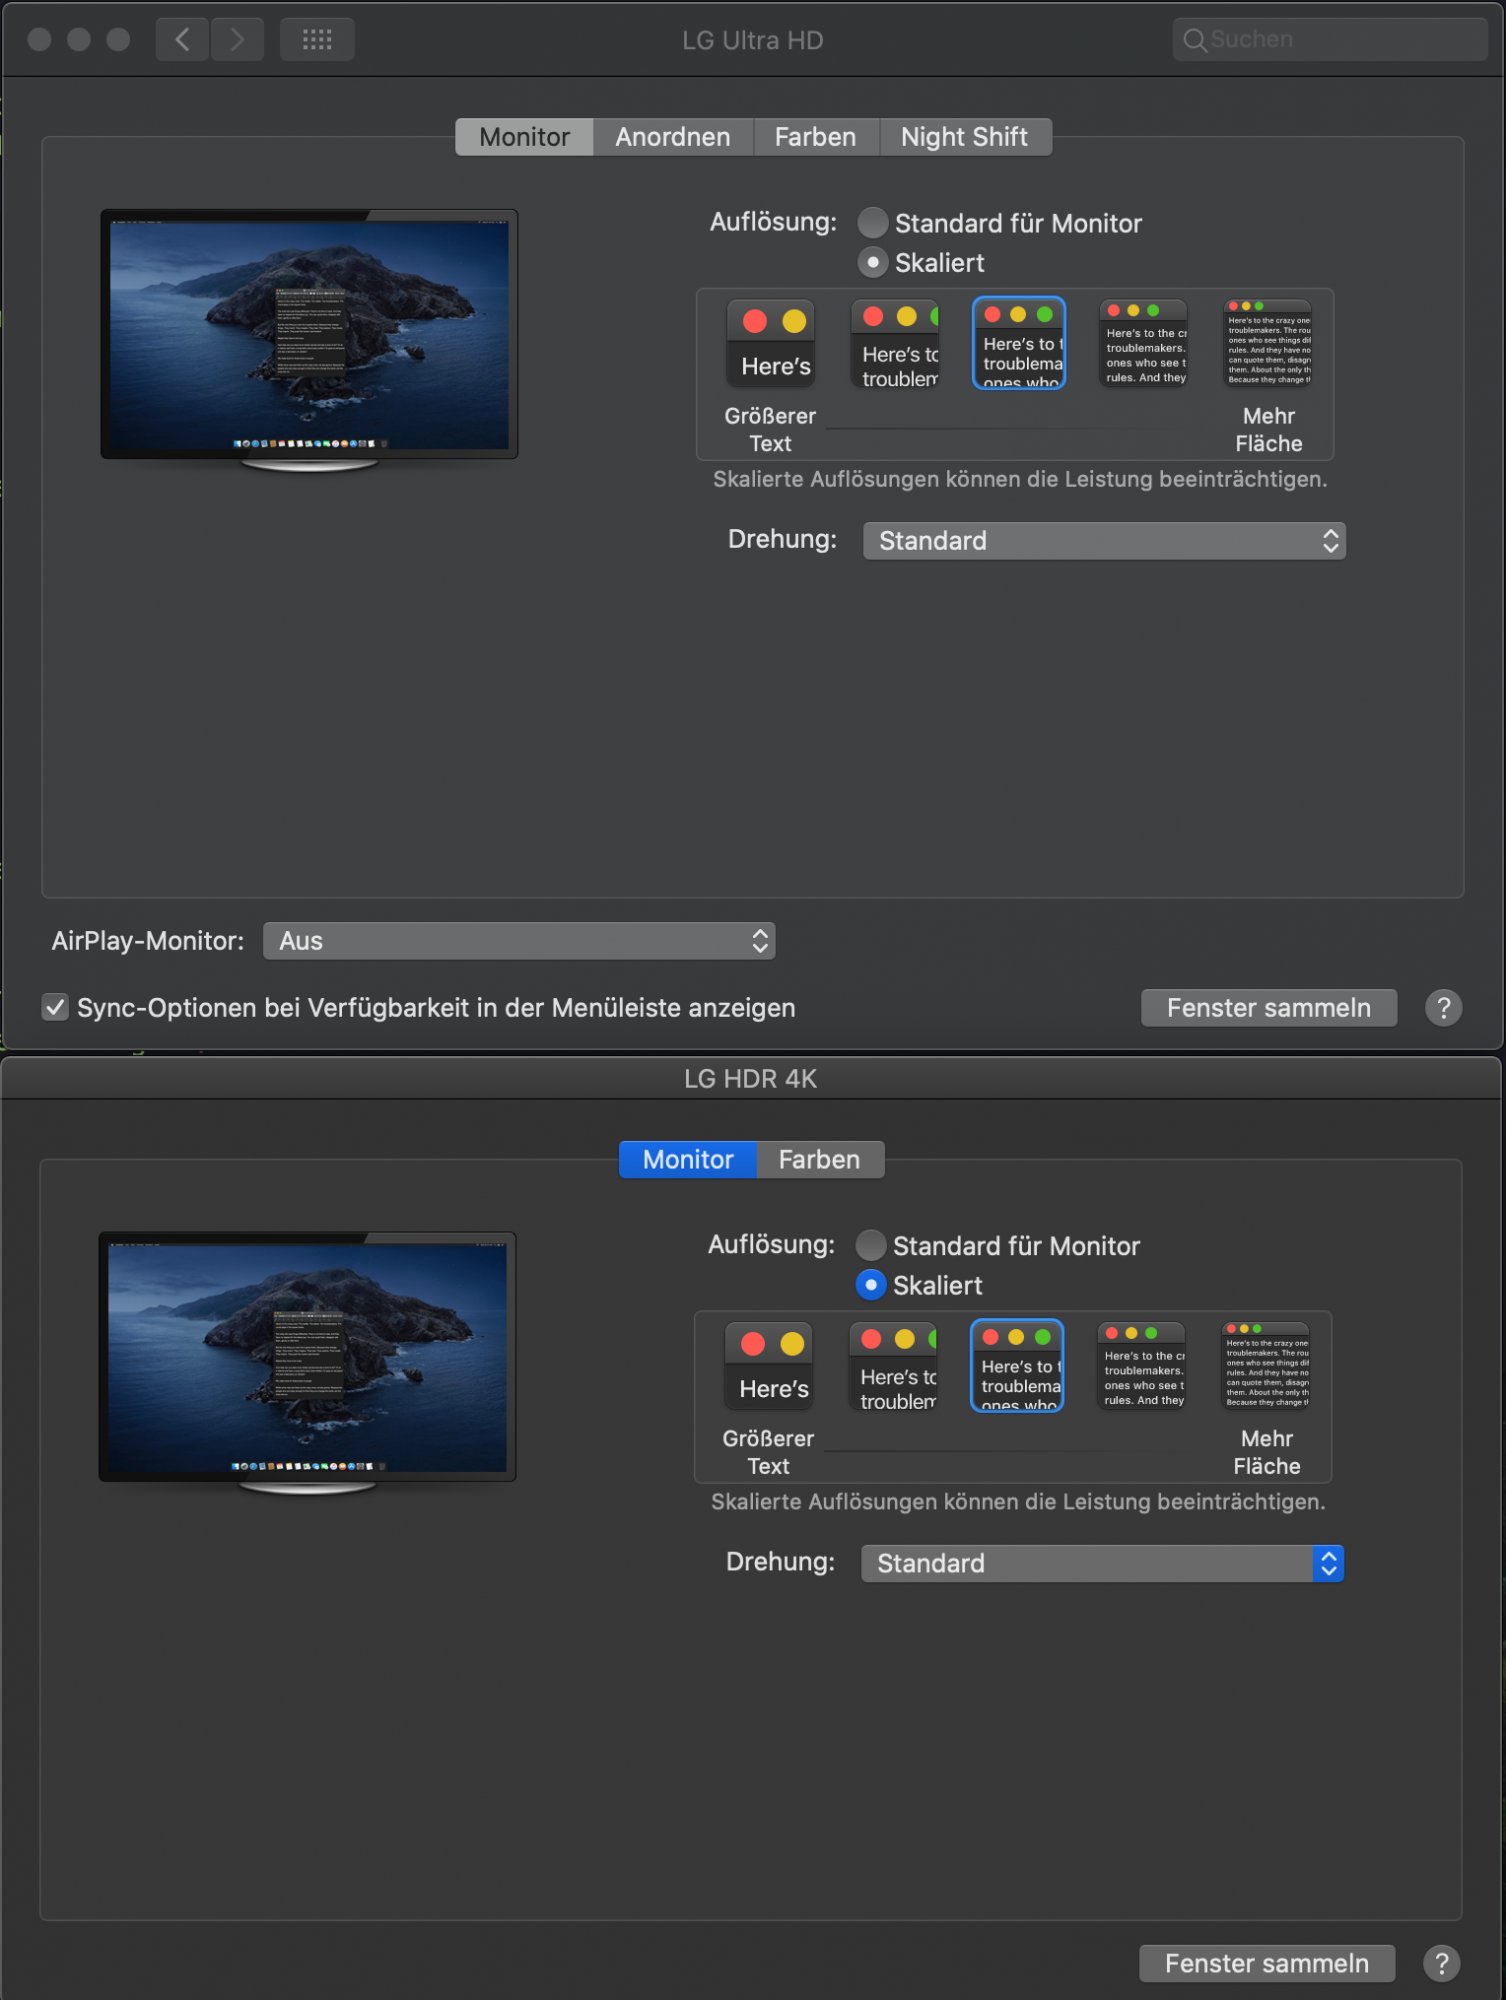Open help in LG Ultra HD window
The height and width of the screenshot is (2000, 1506).
coord(1443,1008)
